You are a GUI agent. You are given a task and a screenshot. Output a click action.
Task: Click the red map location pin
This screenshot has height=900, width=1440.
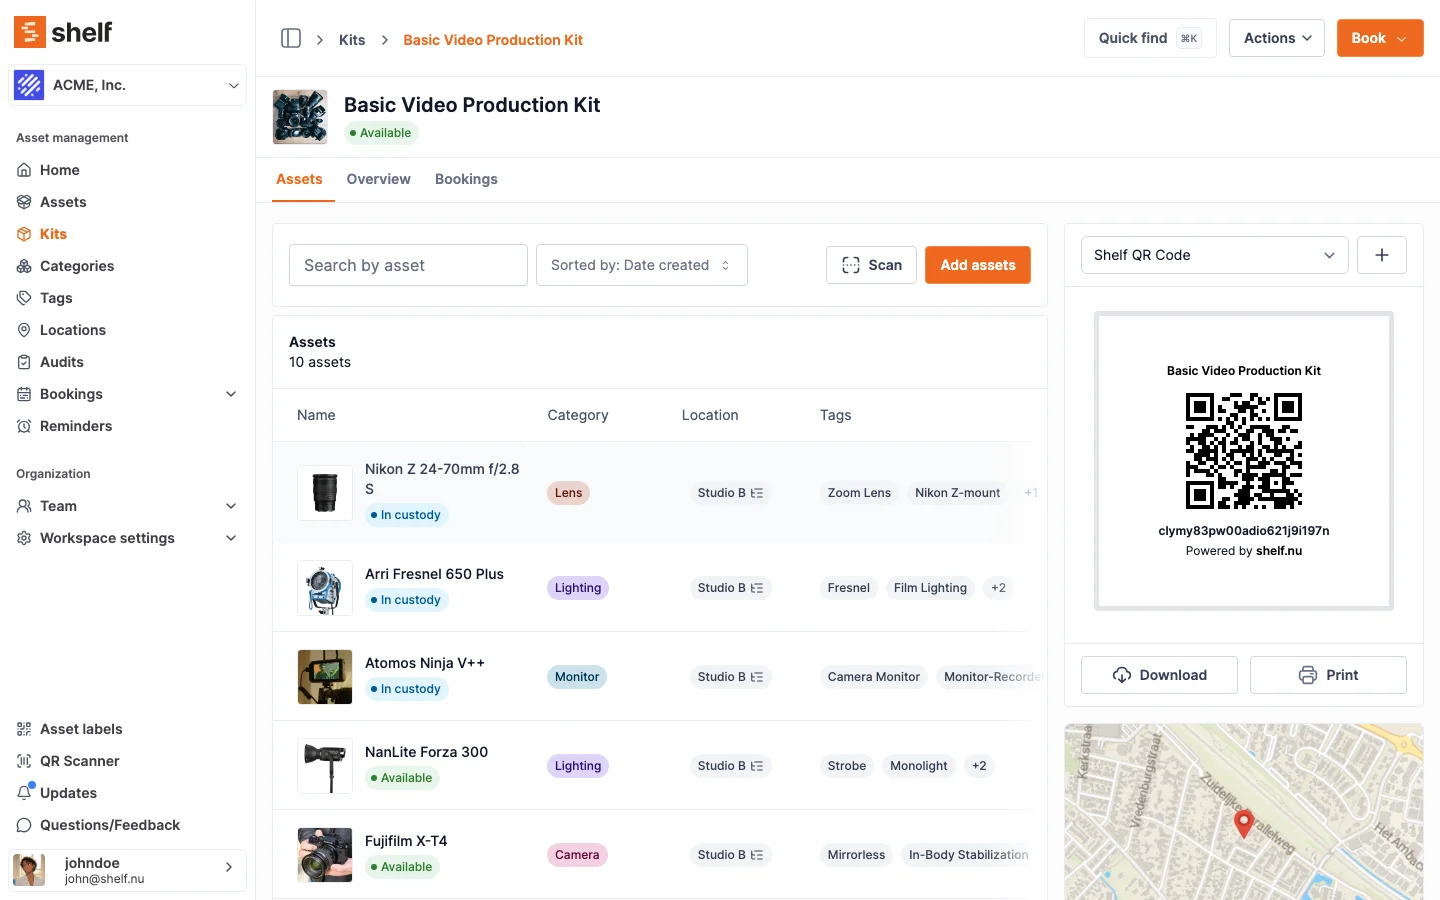1243,822
